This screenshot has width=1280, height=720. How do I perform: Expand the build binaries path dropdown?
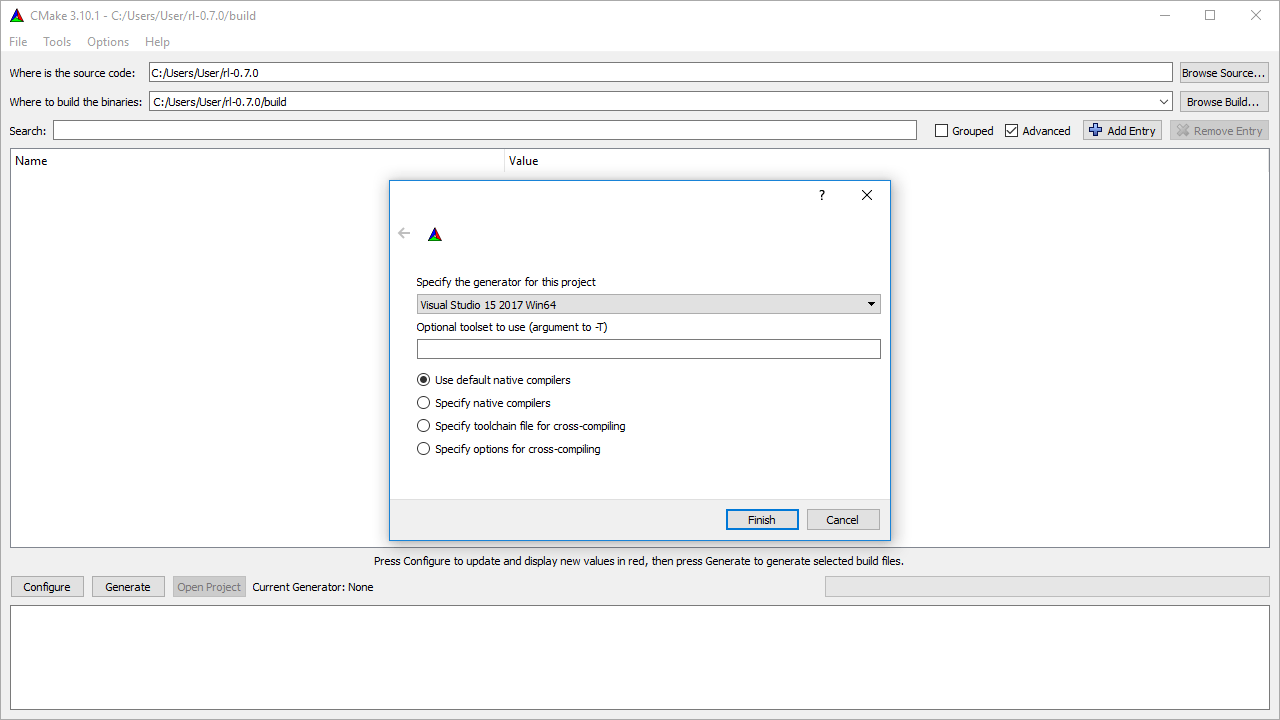pyautogui.click(x=1162, y=100)
